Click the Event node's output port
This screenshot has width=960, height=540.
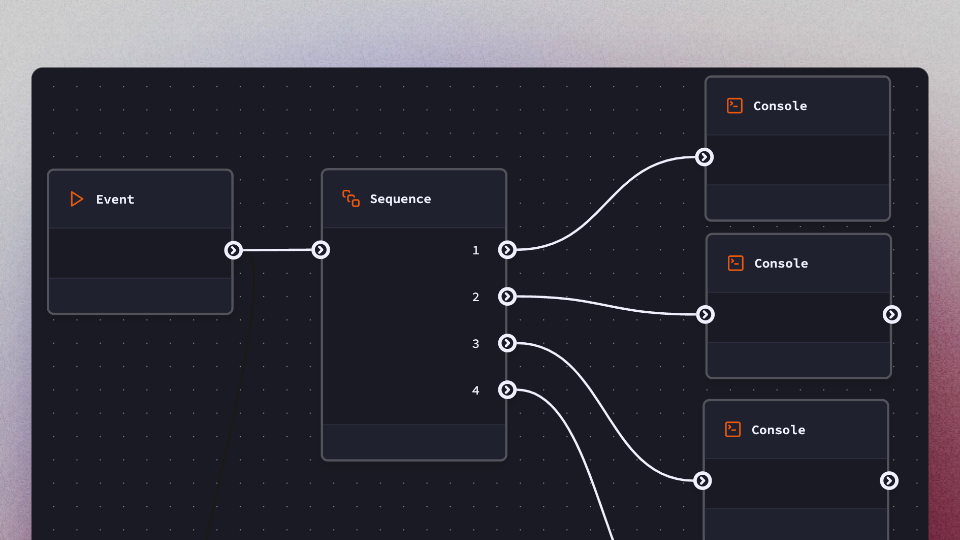coord(233,250)
